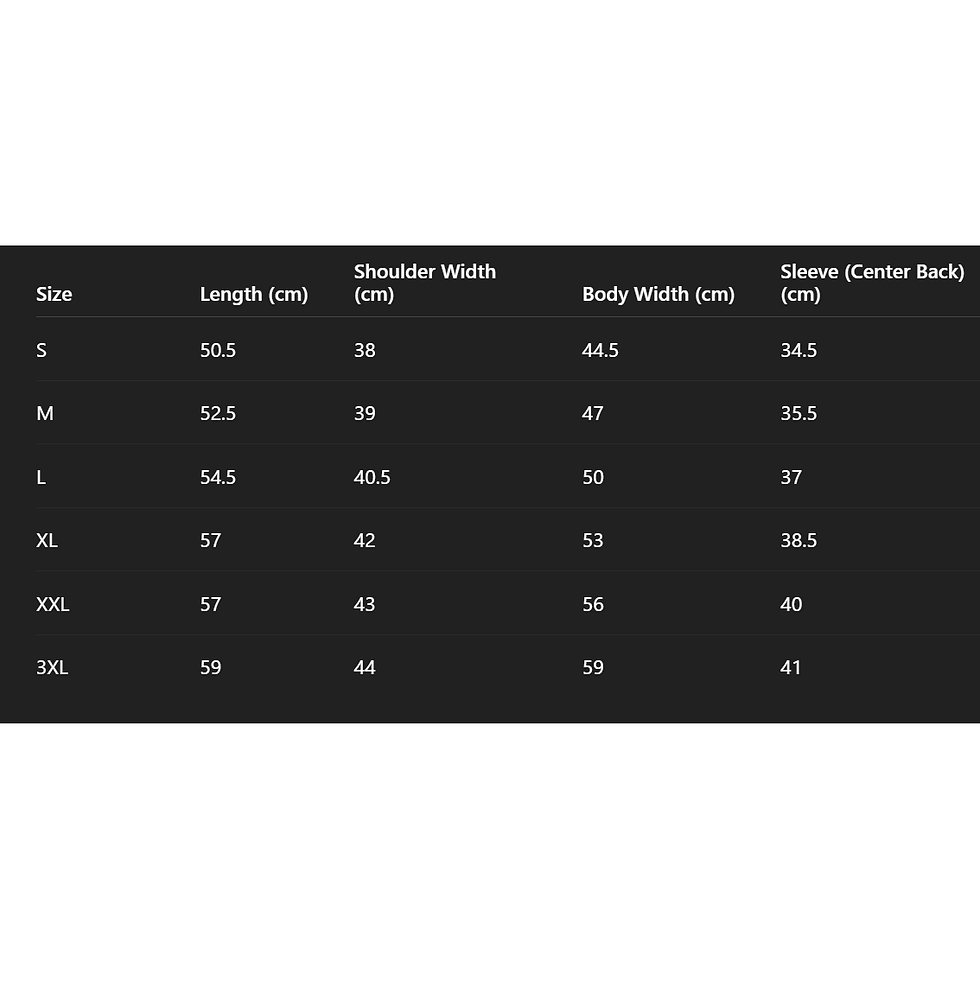Click the Size column header
The image size is (980, 981).
pos(54,294)
